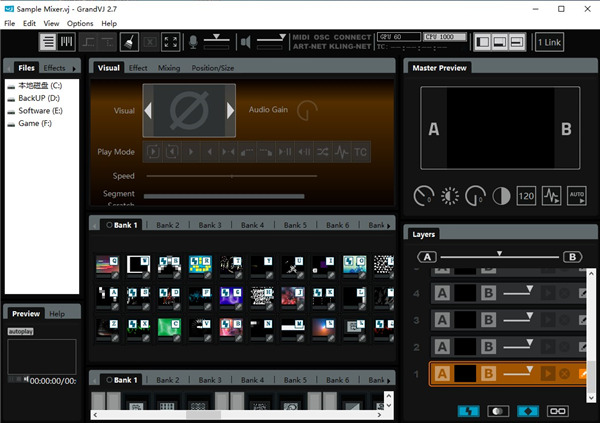This screenshot has height=423, width=600.
Task: Select Bank 3 in the upper bank row
Action: (x=210, y=225)
